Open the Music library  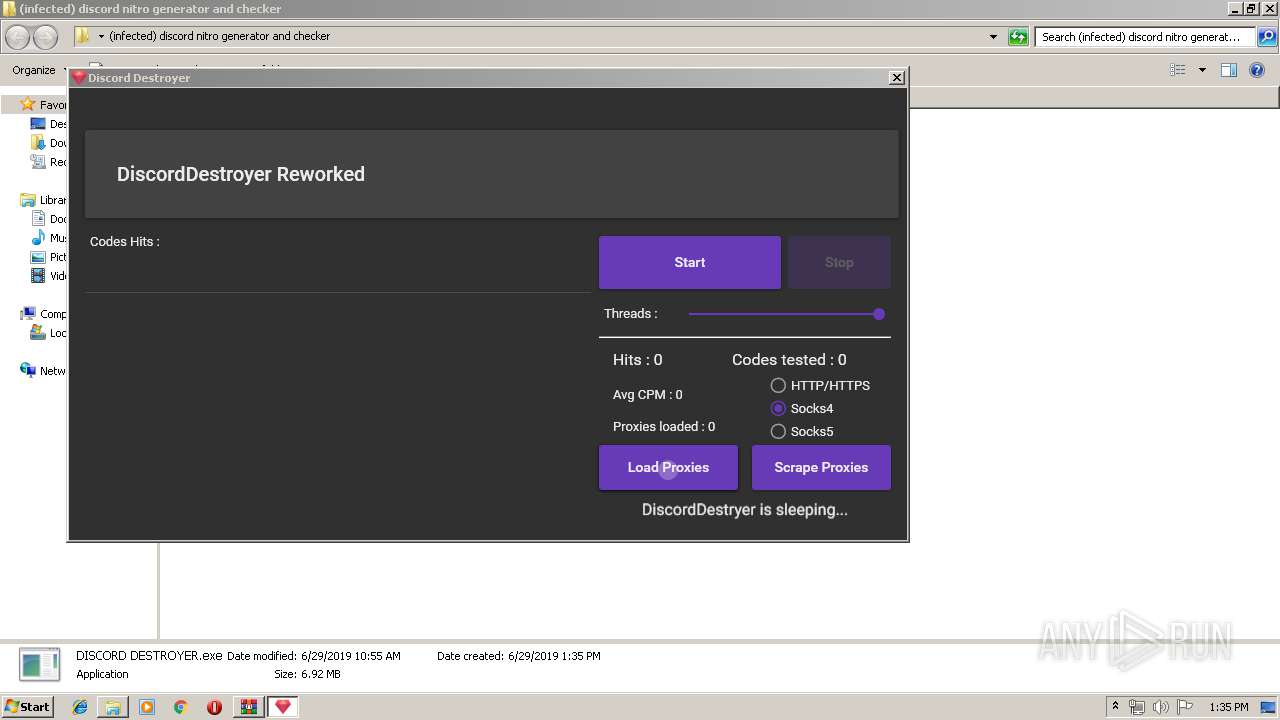click(49, 238)
